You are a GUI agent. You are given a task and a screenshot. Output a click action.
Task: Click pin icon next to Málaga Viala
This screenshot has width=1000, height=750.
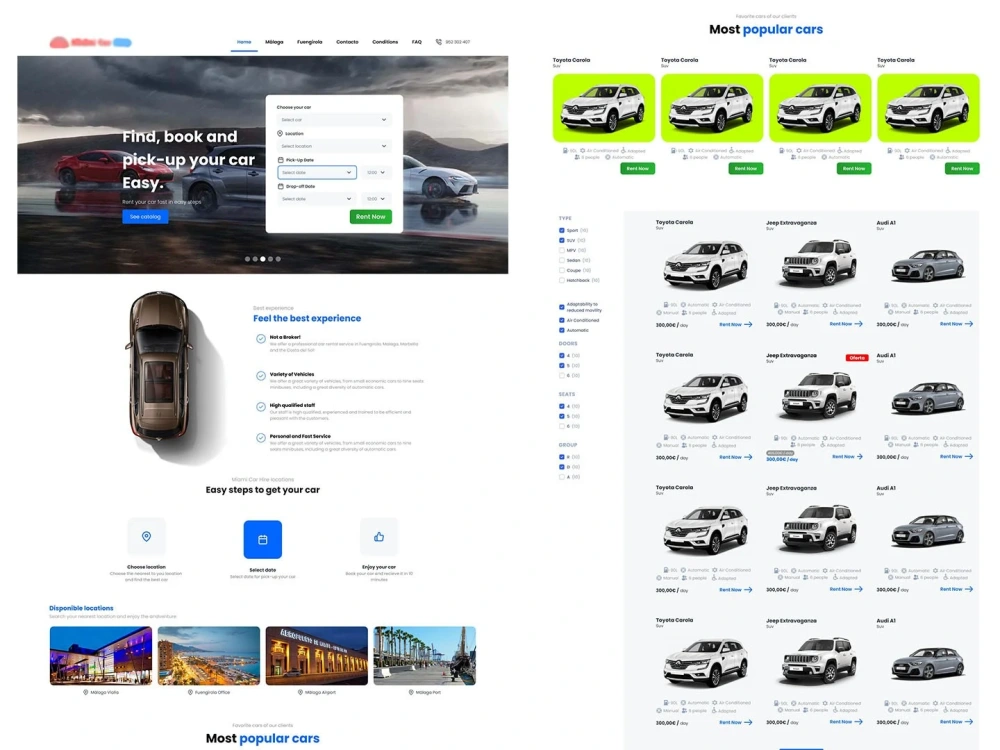85,692
